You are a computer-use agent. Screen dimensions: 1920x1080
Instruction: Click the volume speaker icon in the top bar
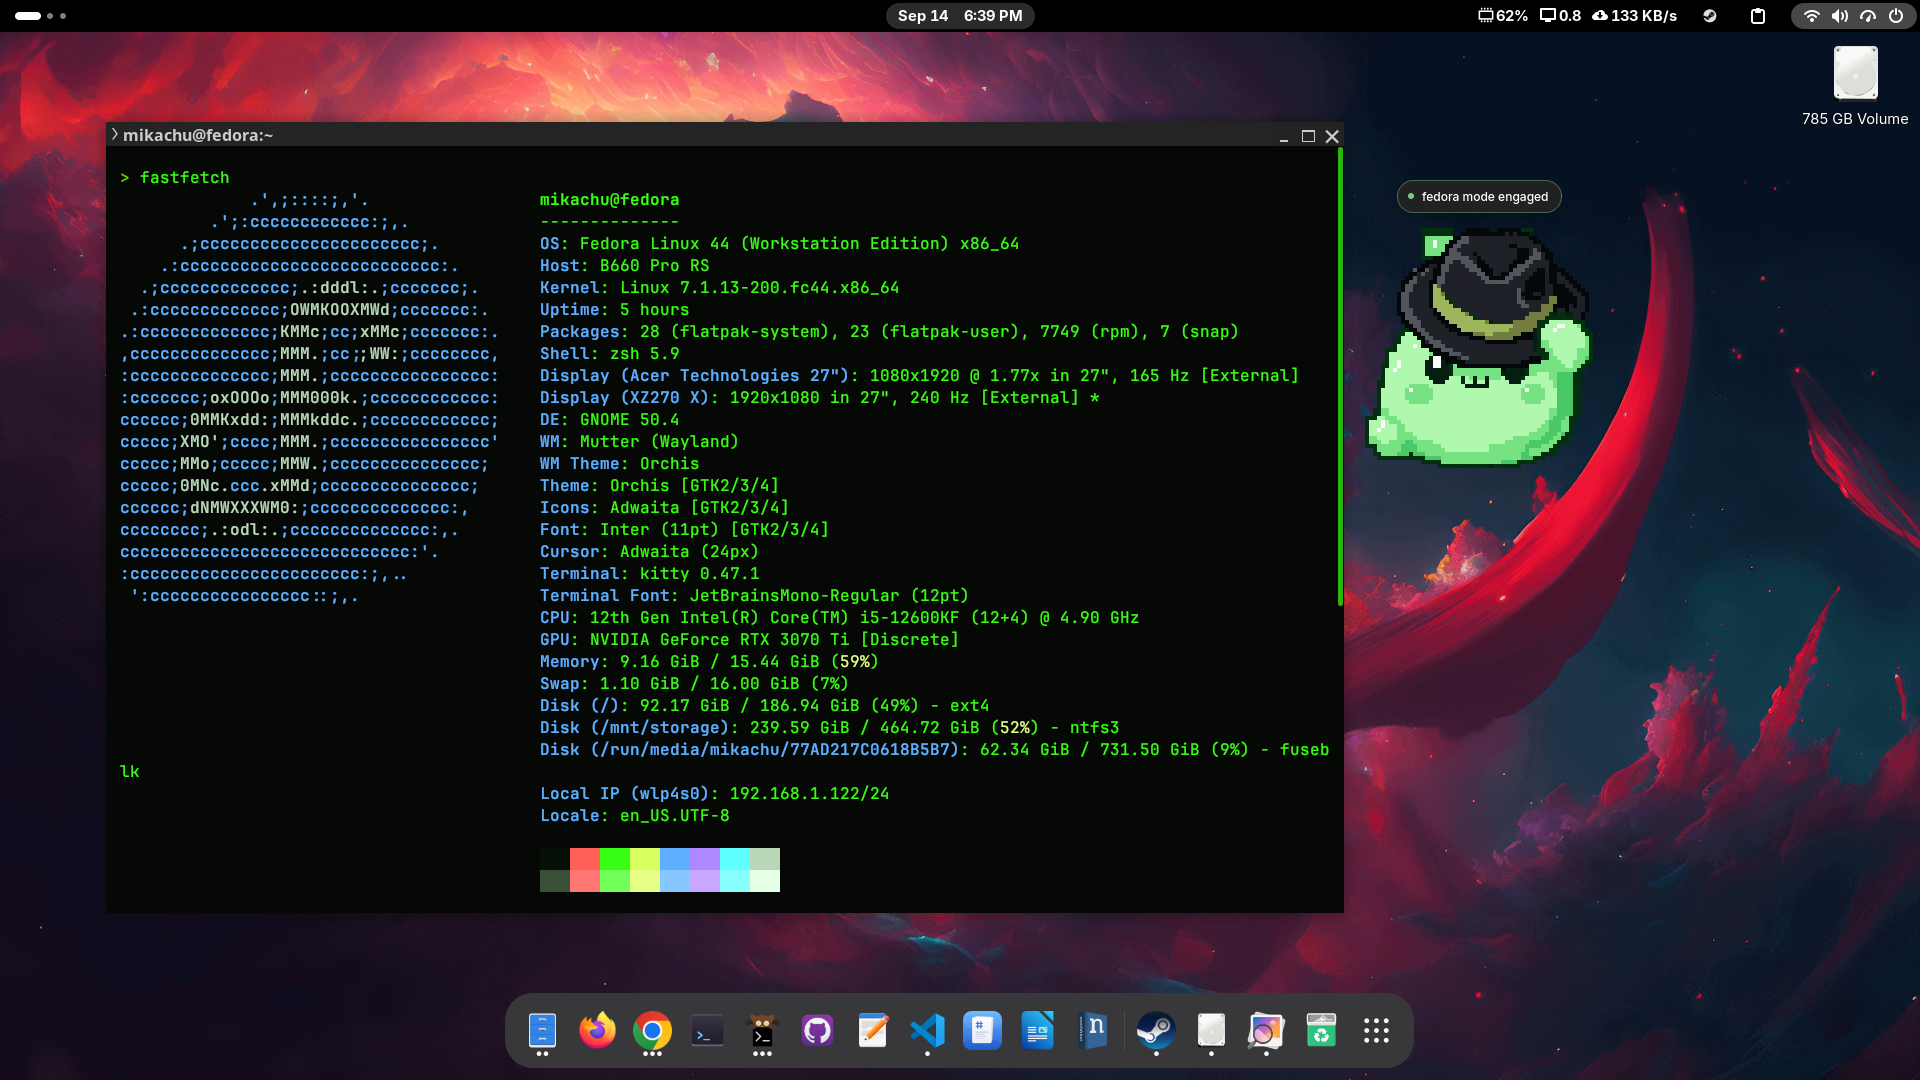1839,16
